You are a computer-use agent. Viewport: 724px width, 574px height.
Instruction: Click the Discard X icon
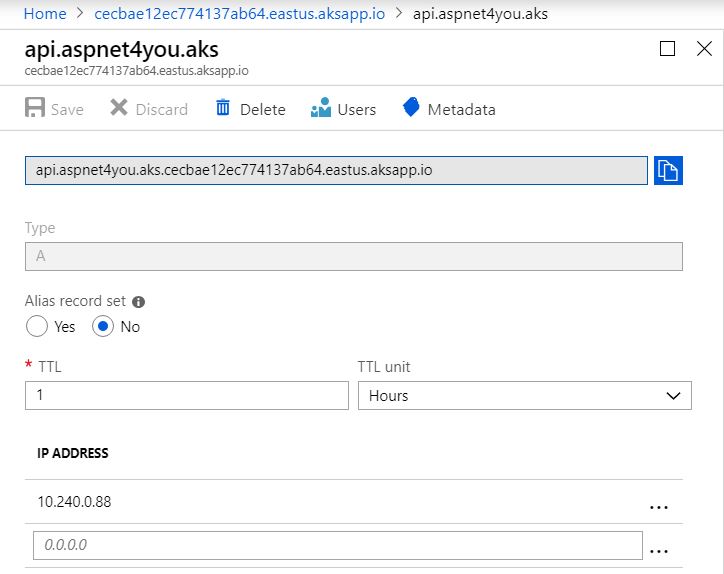(119, 108)
